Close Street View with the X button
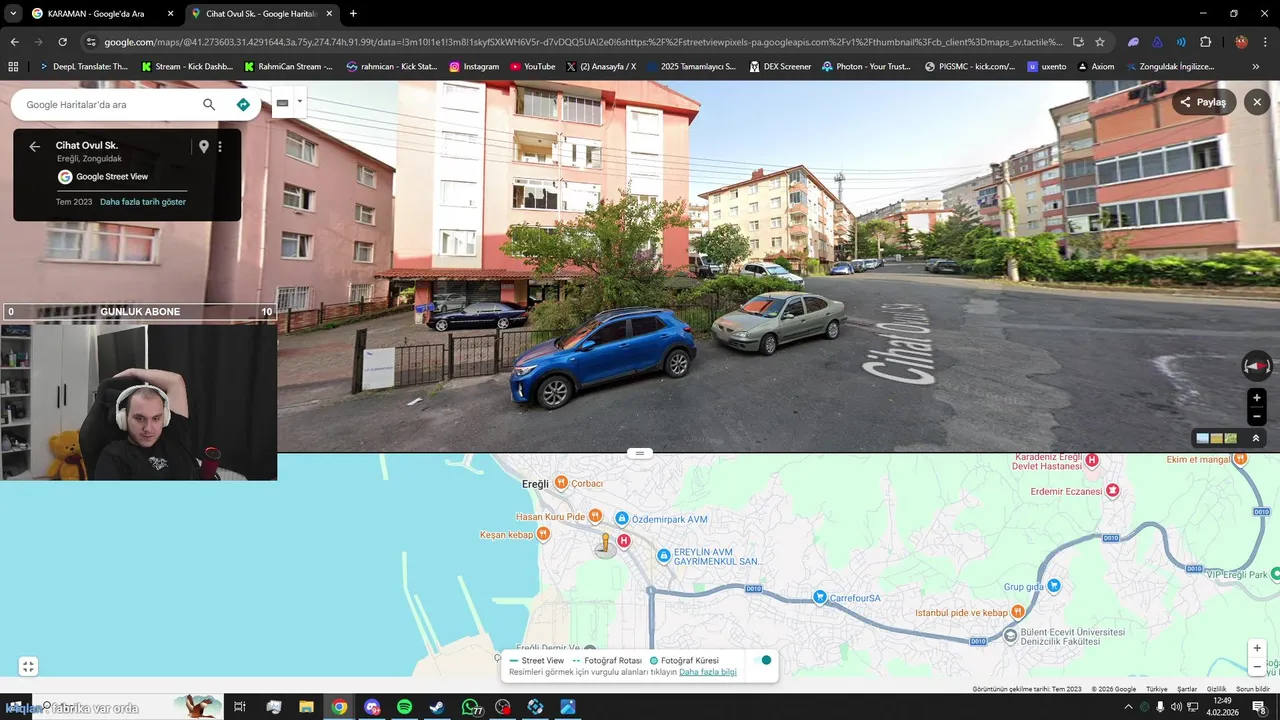1280x720 pixels. tap(1257, 102)
